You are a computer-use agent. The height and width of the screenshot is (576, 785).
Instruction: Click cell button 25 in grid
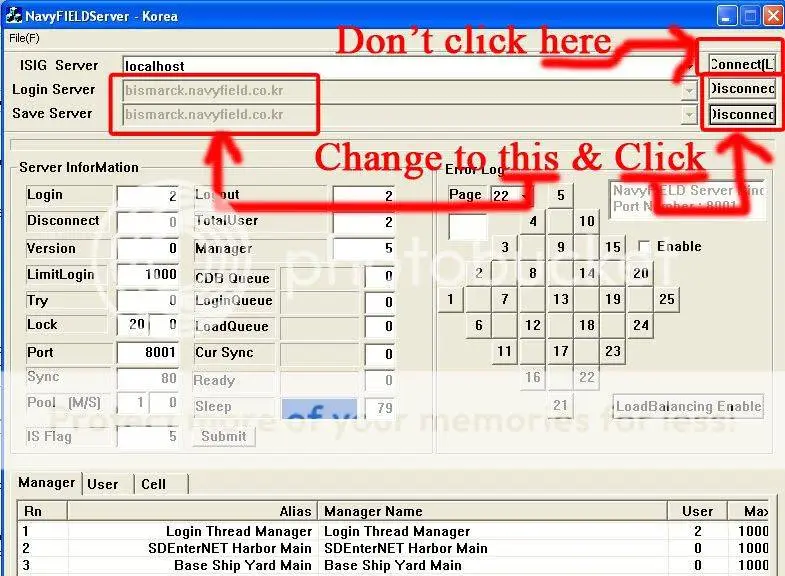pos(667,299)
